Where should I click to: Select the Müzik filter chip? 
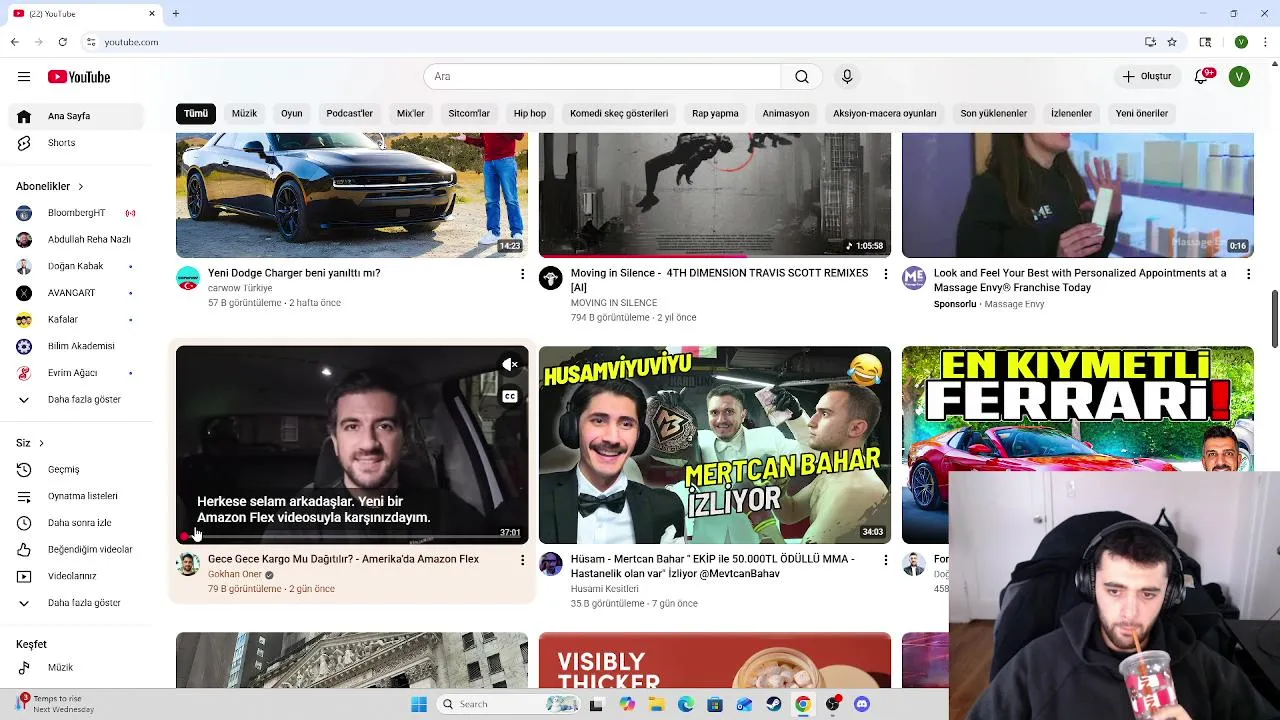point(244,113)
